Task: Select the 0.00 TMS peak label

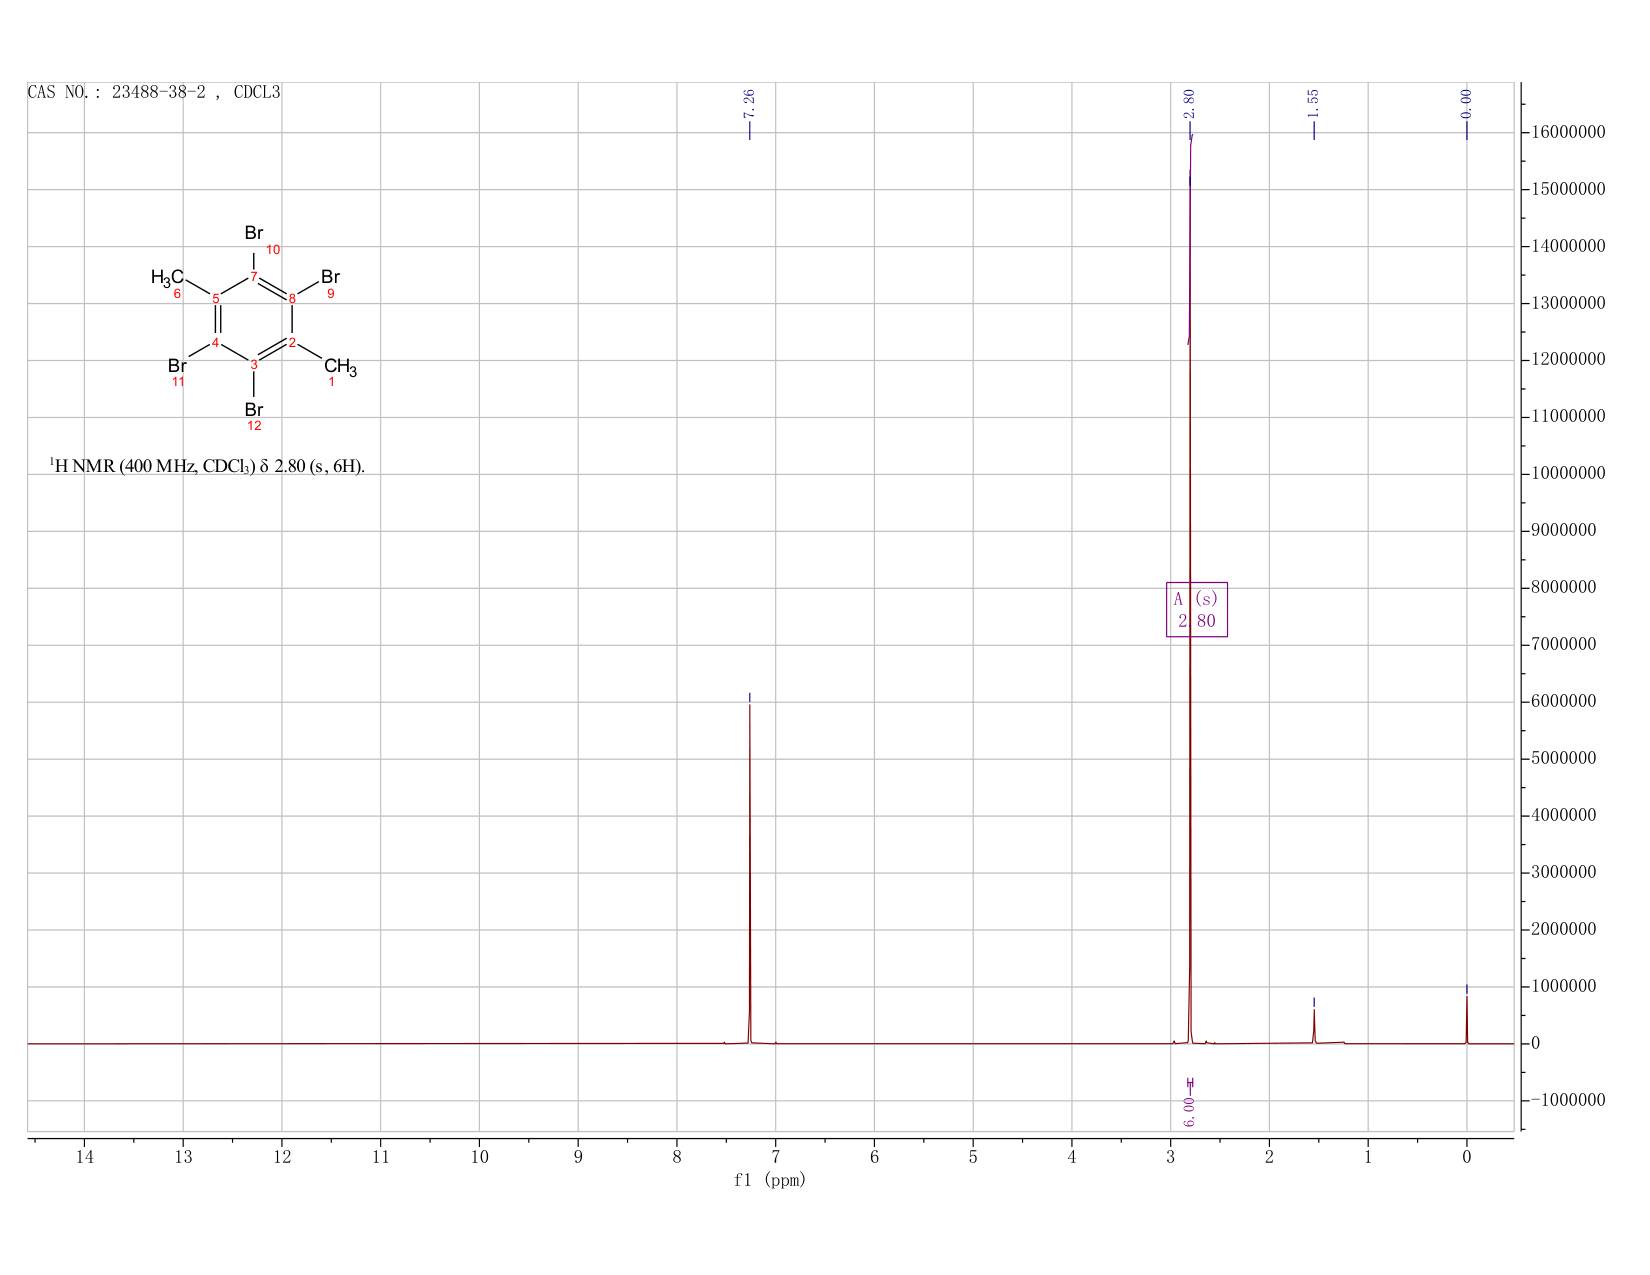Action: tap(1466, 102)
